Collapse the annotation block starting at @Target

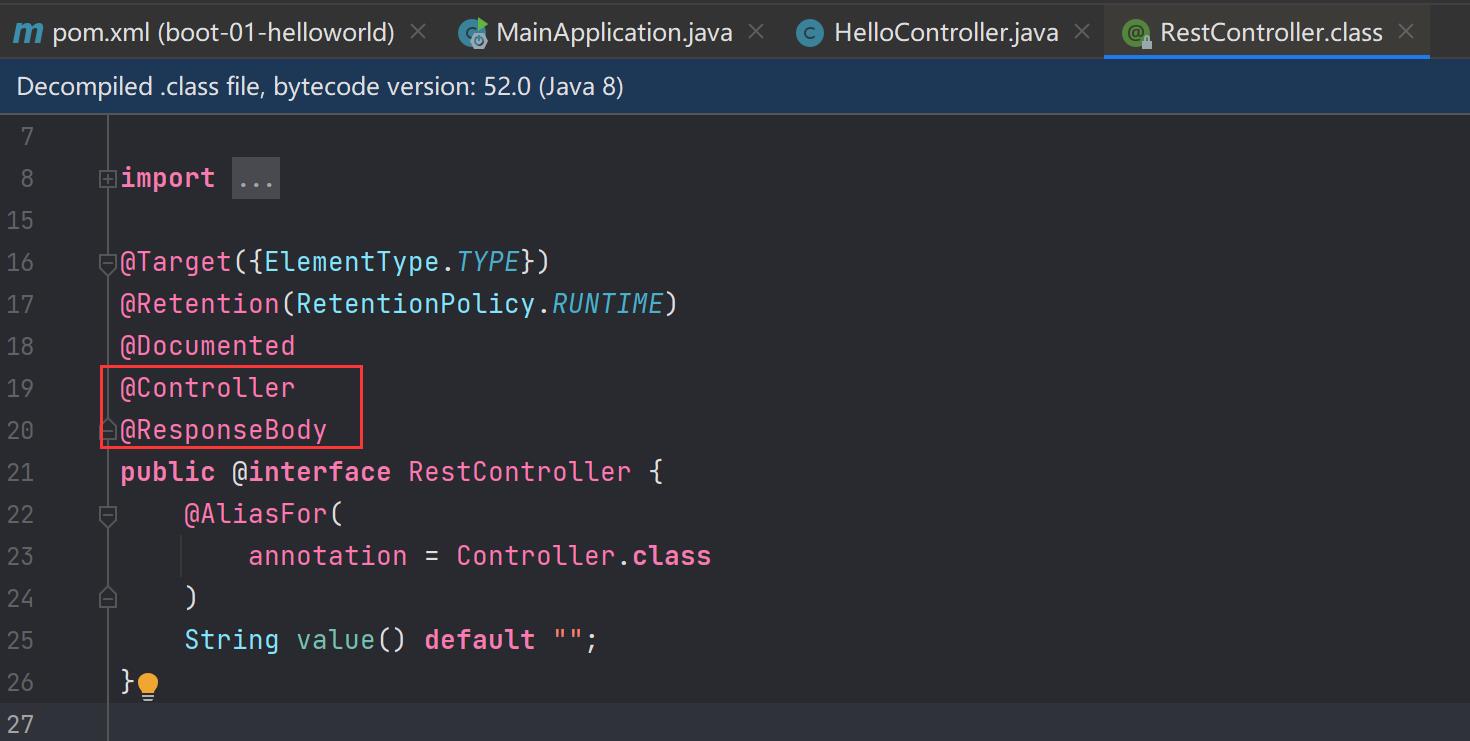pyautogui.click(x=107, y=263)
